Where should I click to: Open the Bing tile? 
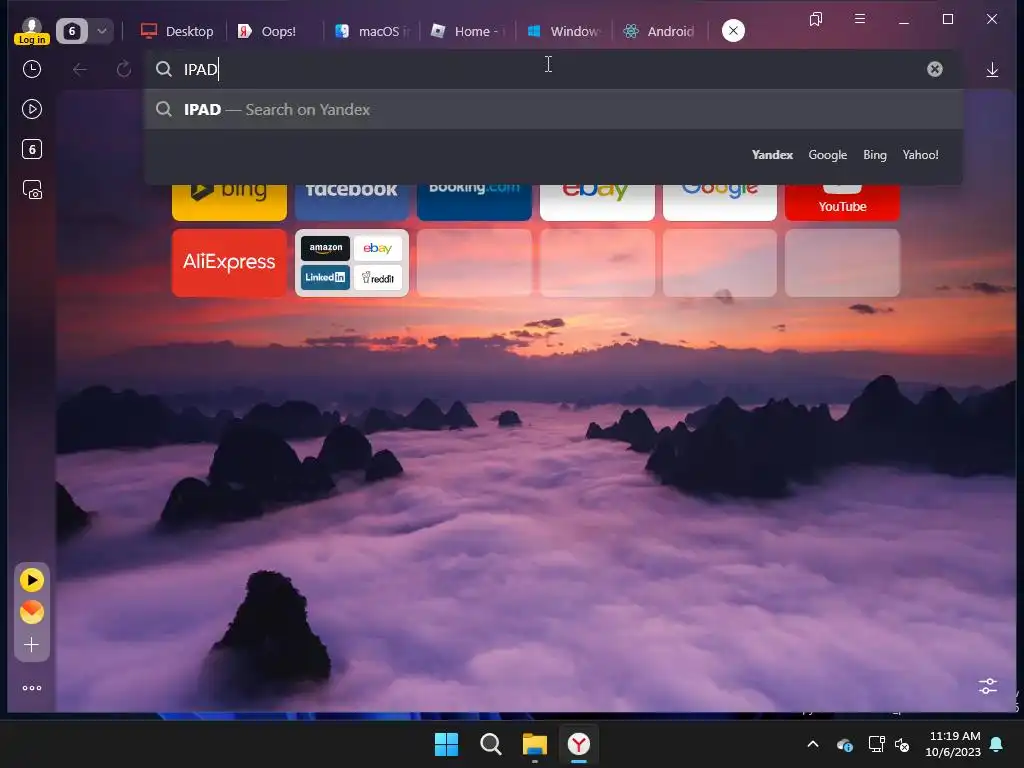point(229,202)
